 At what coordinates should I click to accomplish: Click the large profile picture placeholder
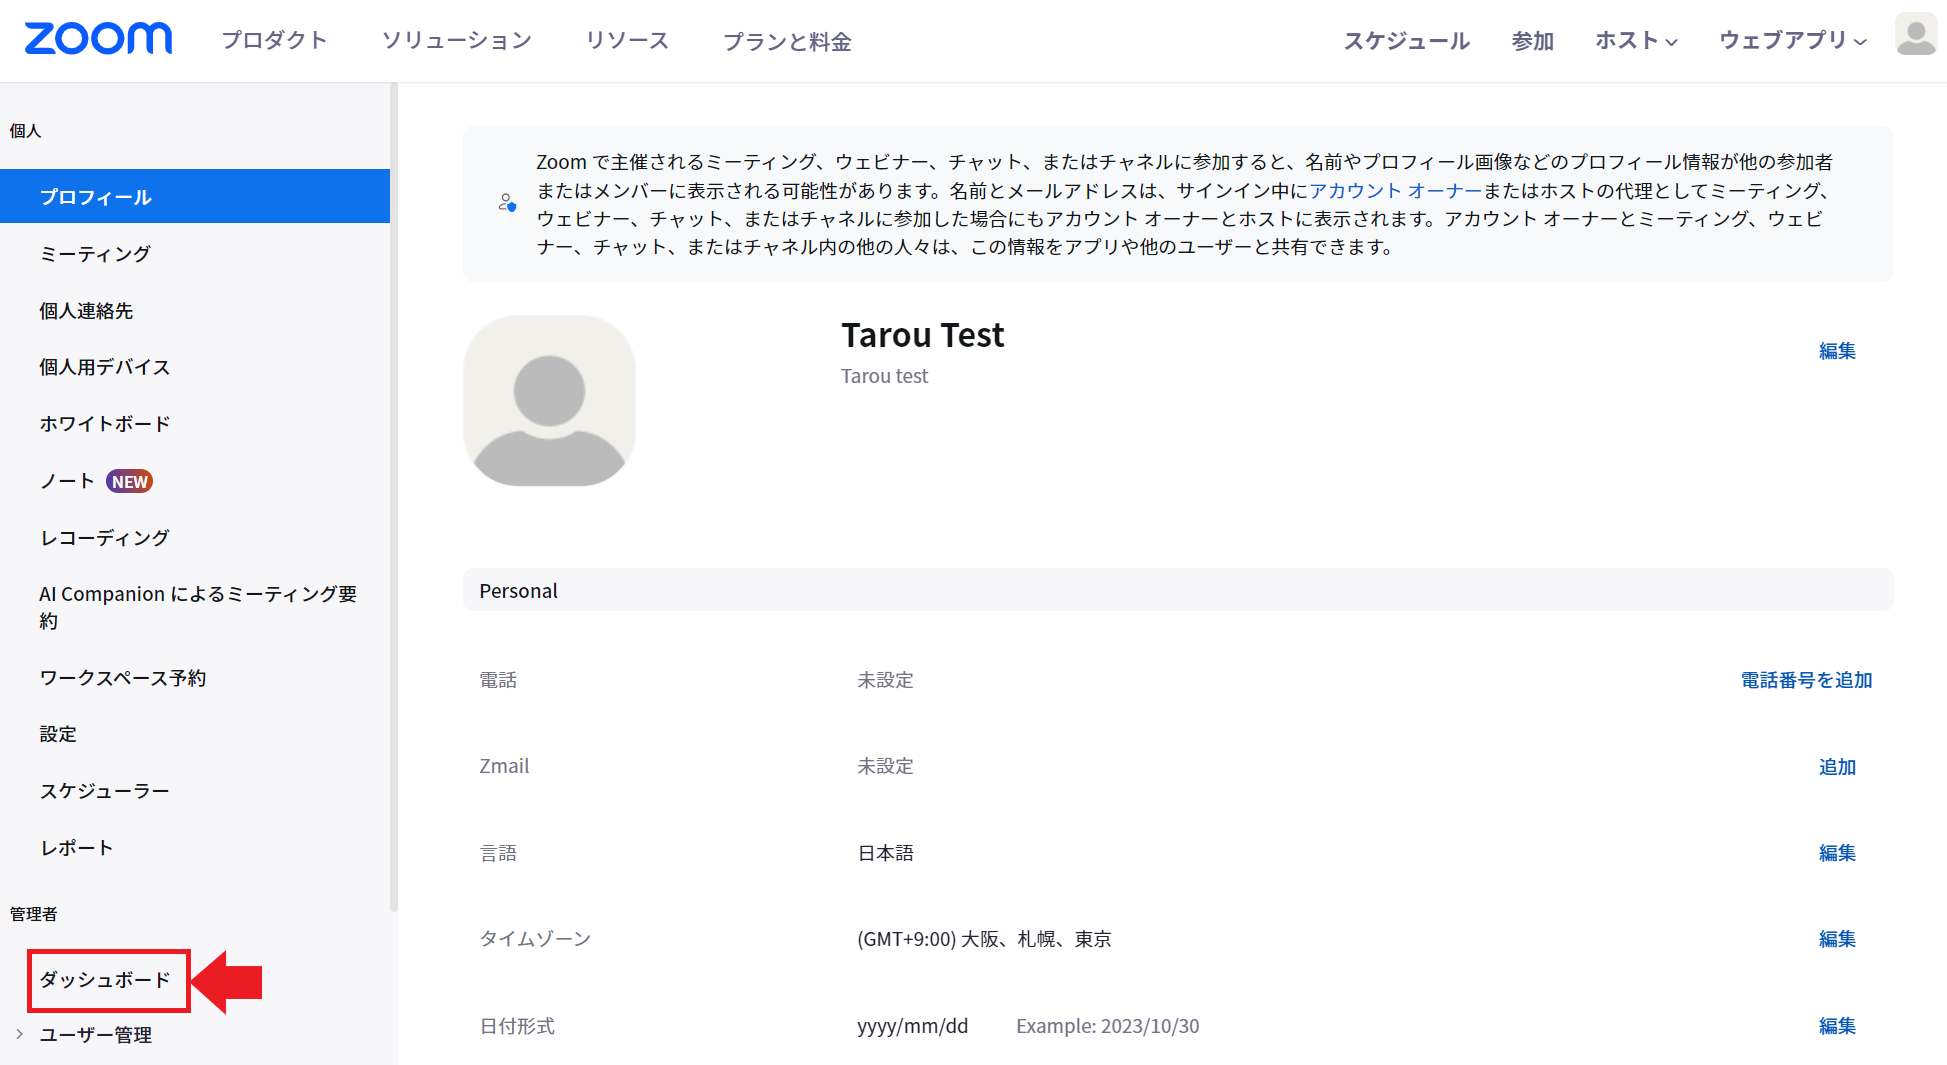click(x=549, y=401)
